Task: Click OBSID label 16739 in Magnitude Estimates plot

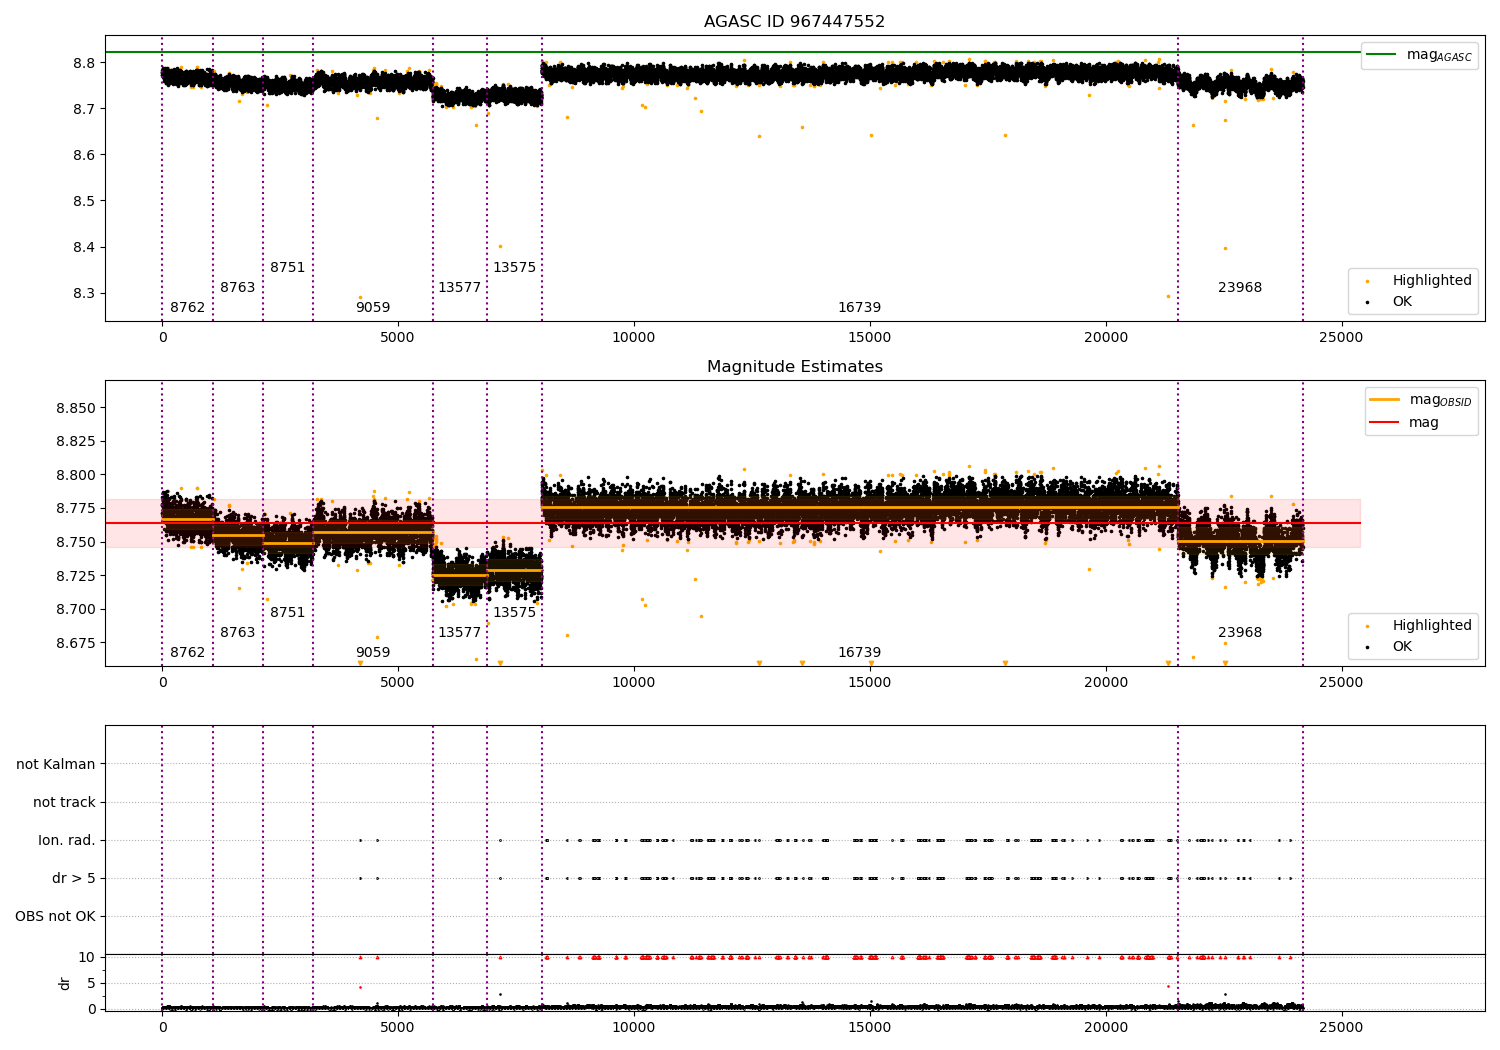Action: [859, 652]
